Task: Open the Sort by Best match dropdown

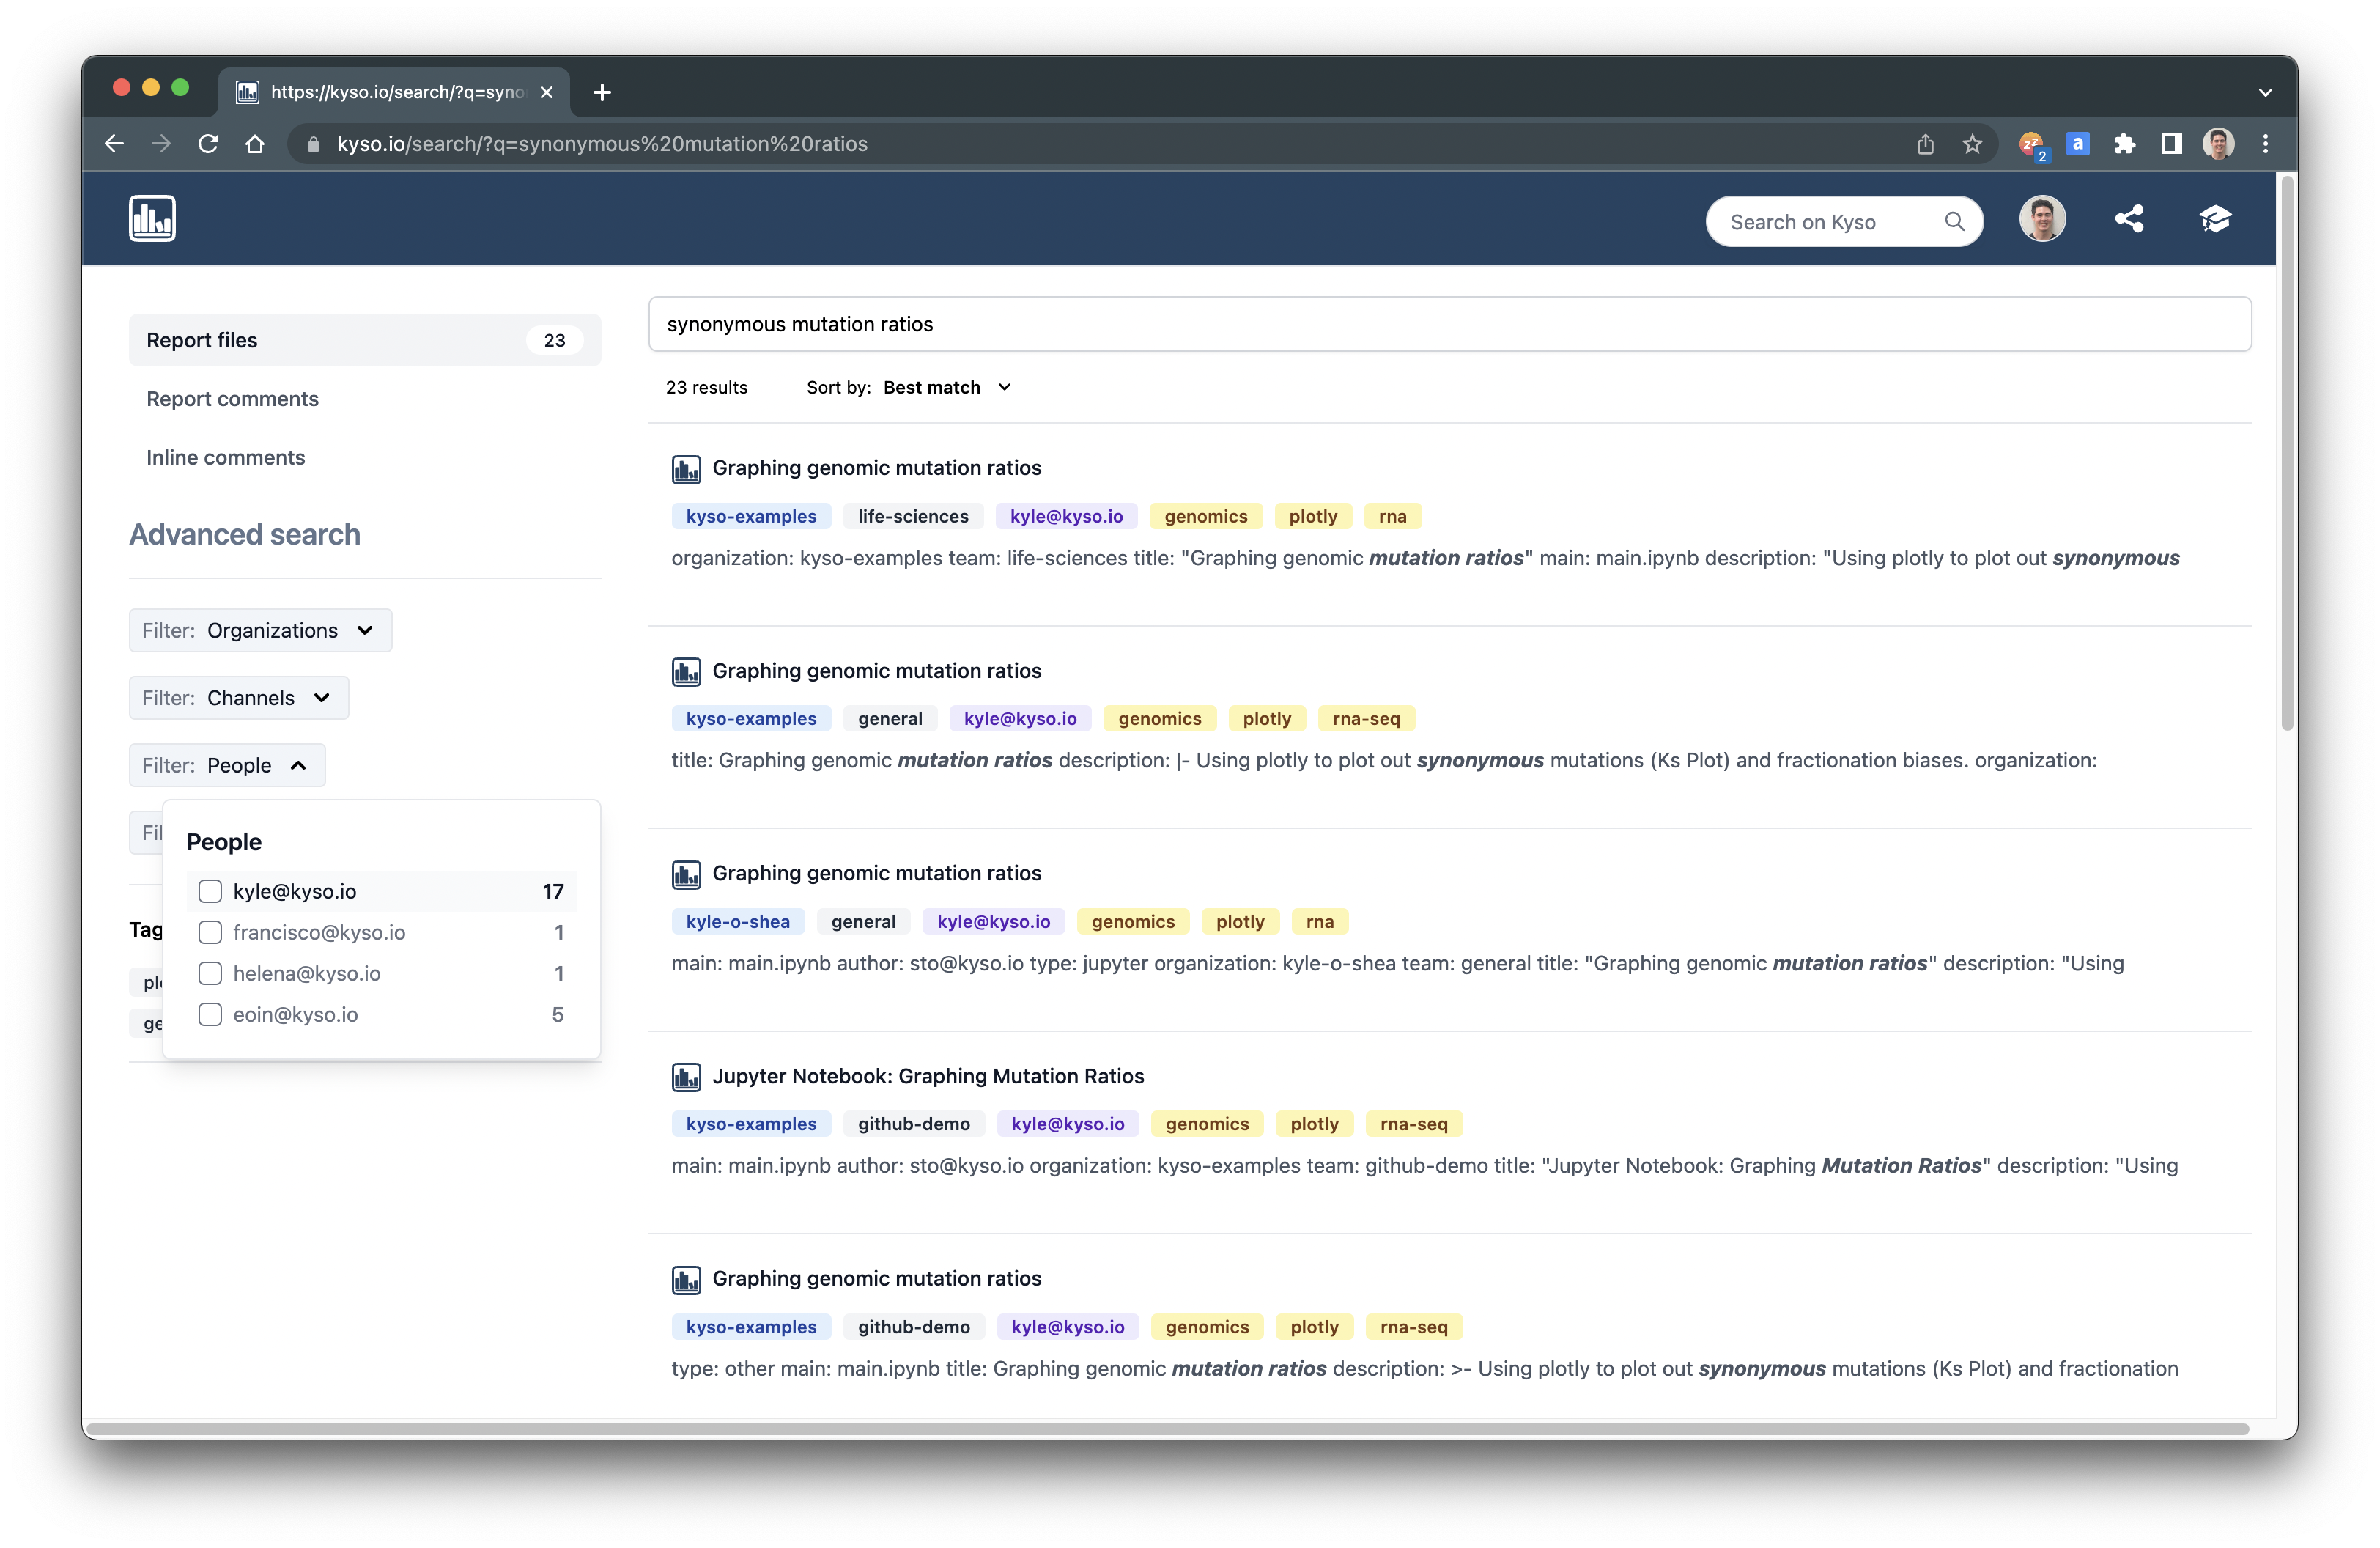Action: pos(946,387)
